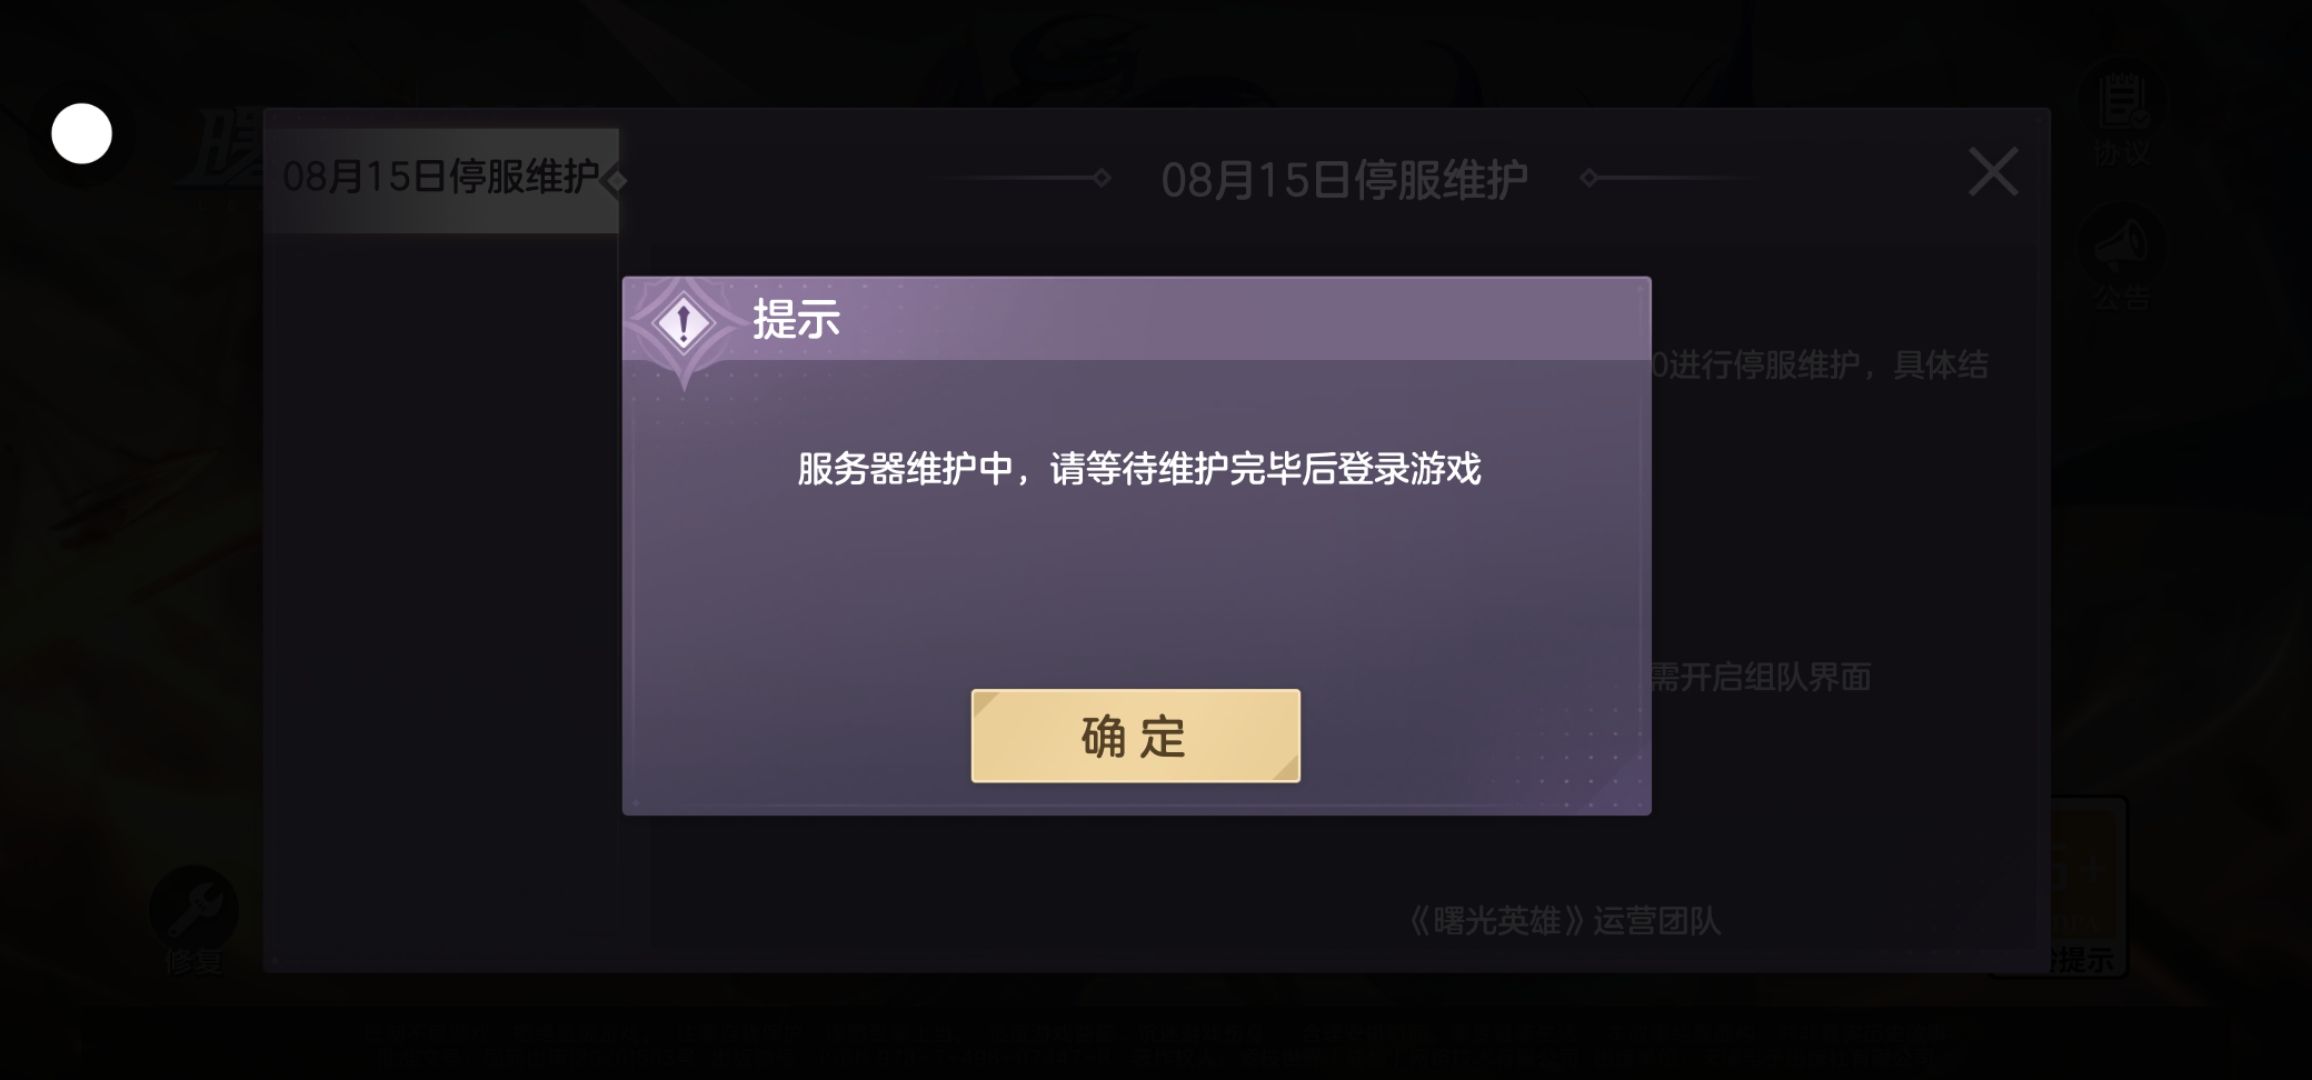Close the announcement panel with the X
Viewport: 2312px width, 1080px height.
click(1993, 172)
